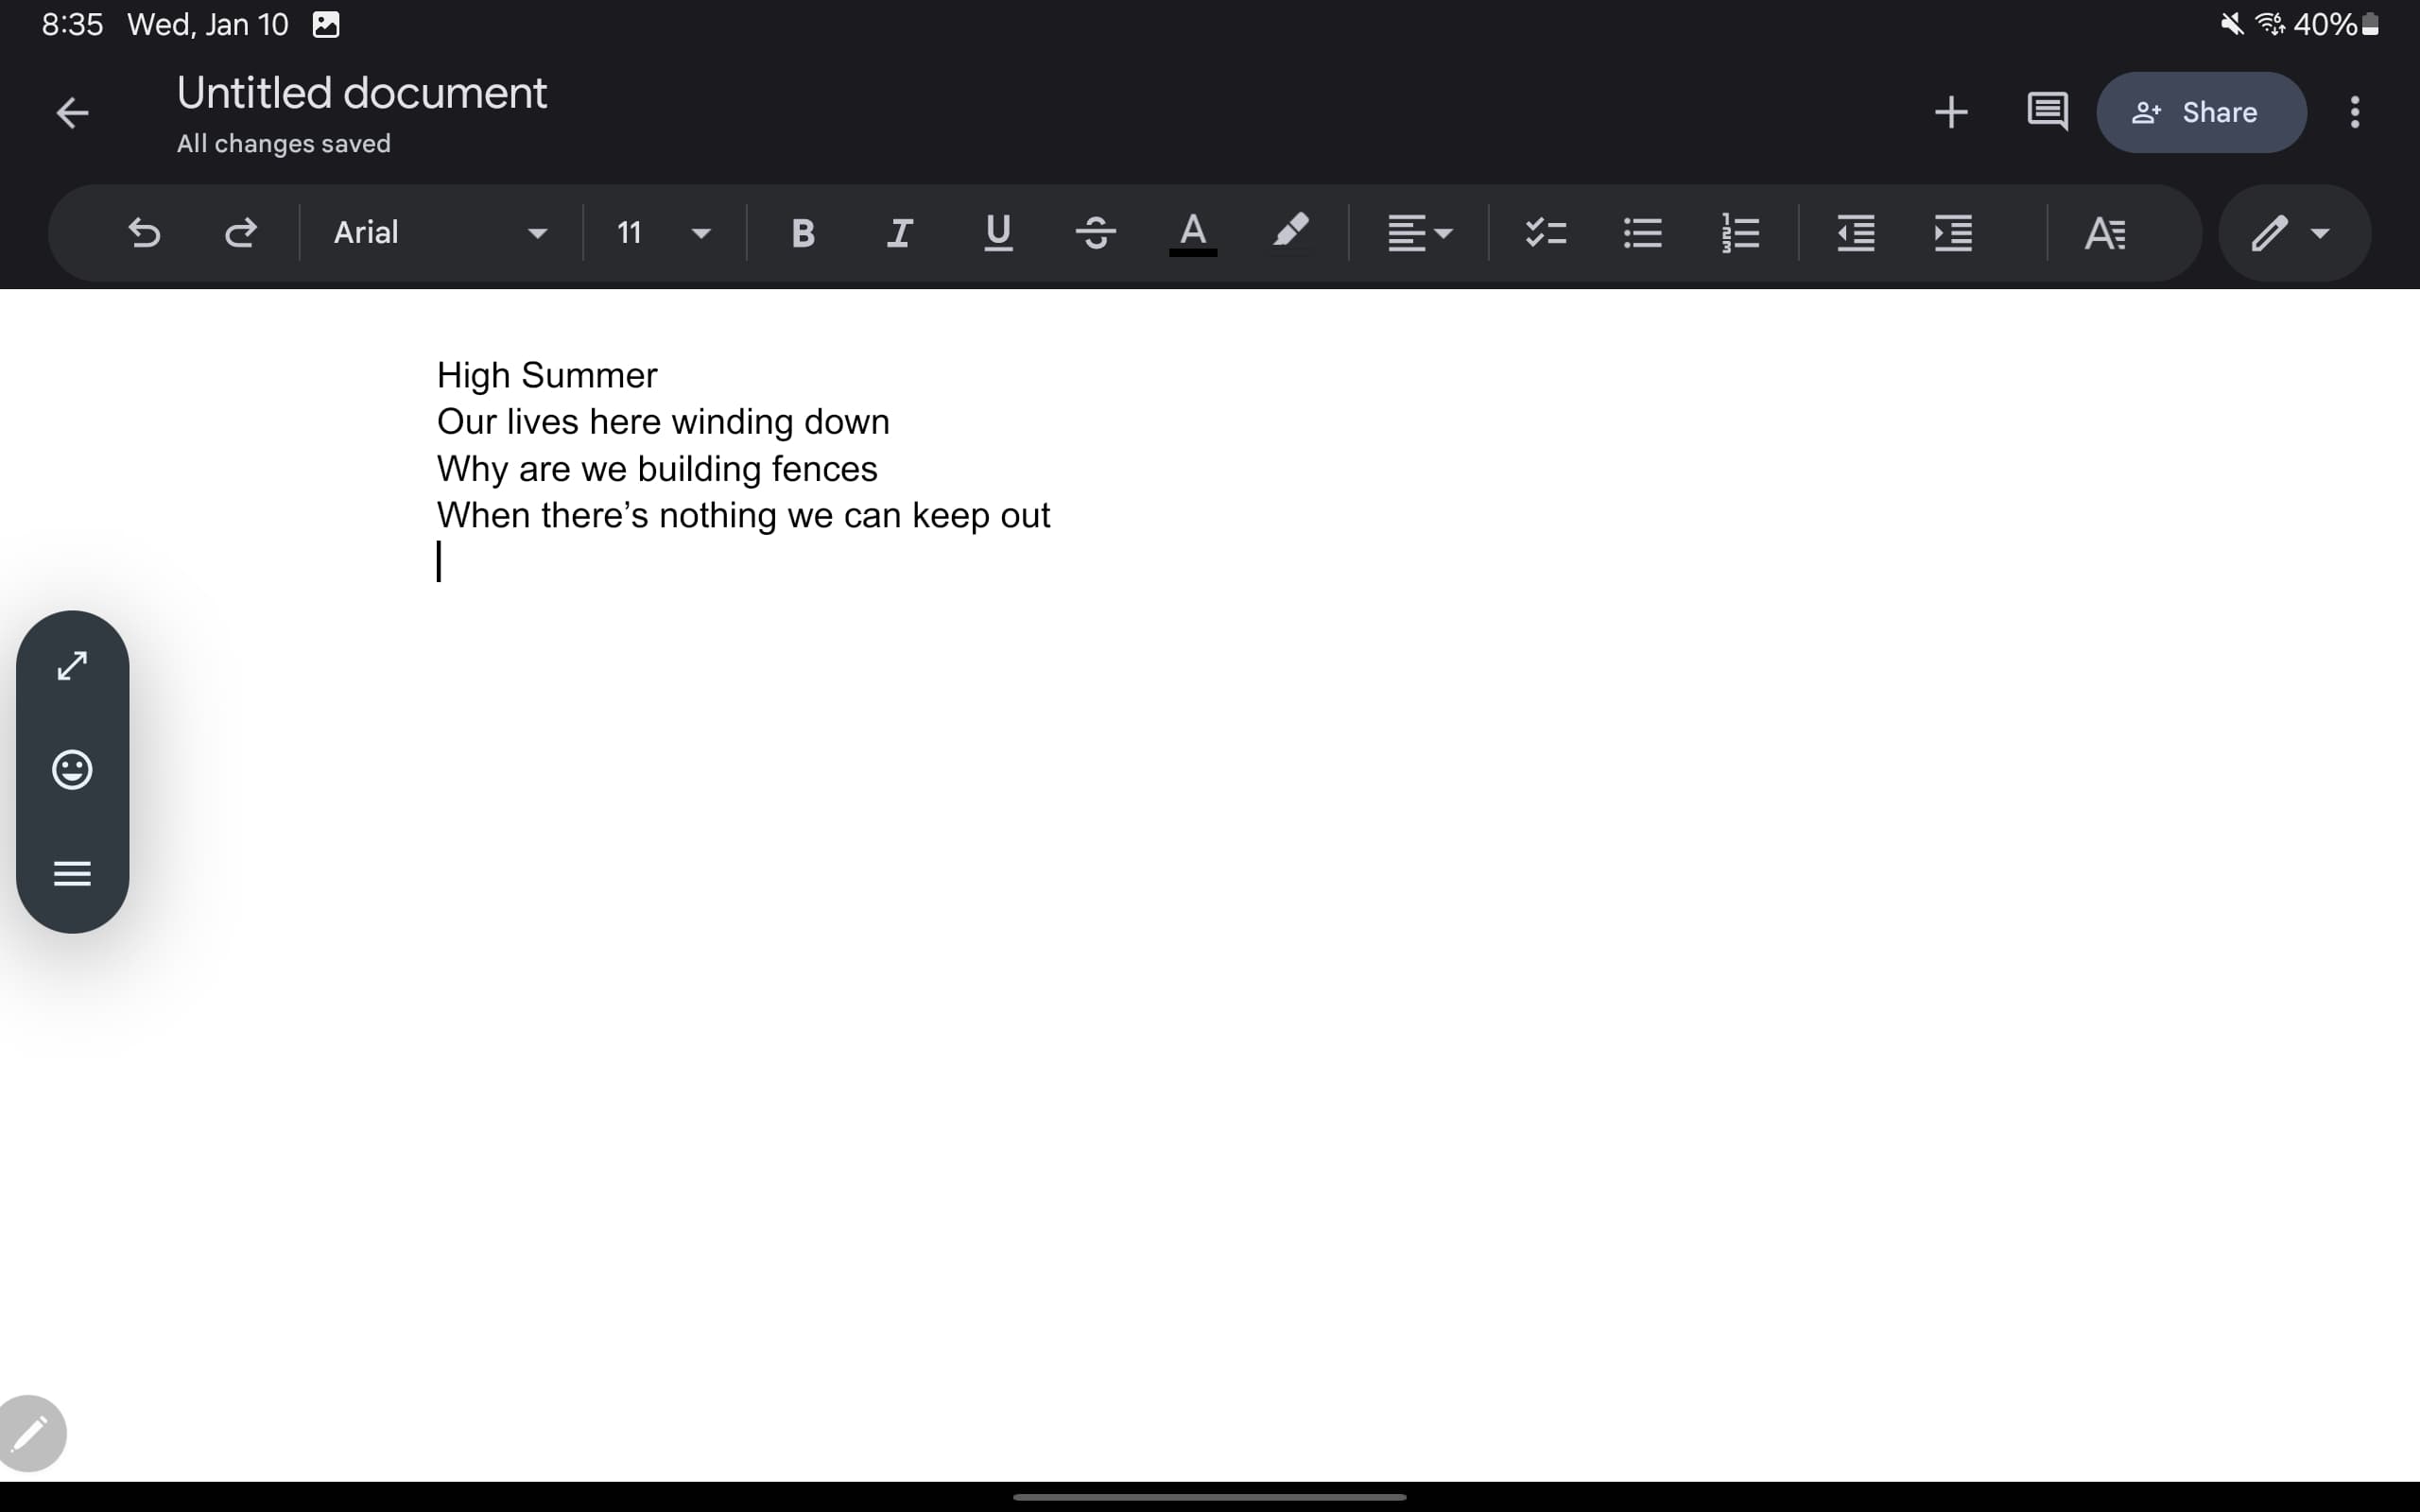Screen dimensions: 2420x1512
Task: Open the comments panel
Action: (2048, 112)
